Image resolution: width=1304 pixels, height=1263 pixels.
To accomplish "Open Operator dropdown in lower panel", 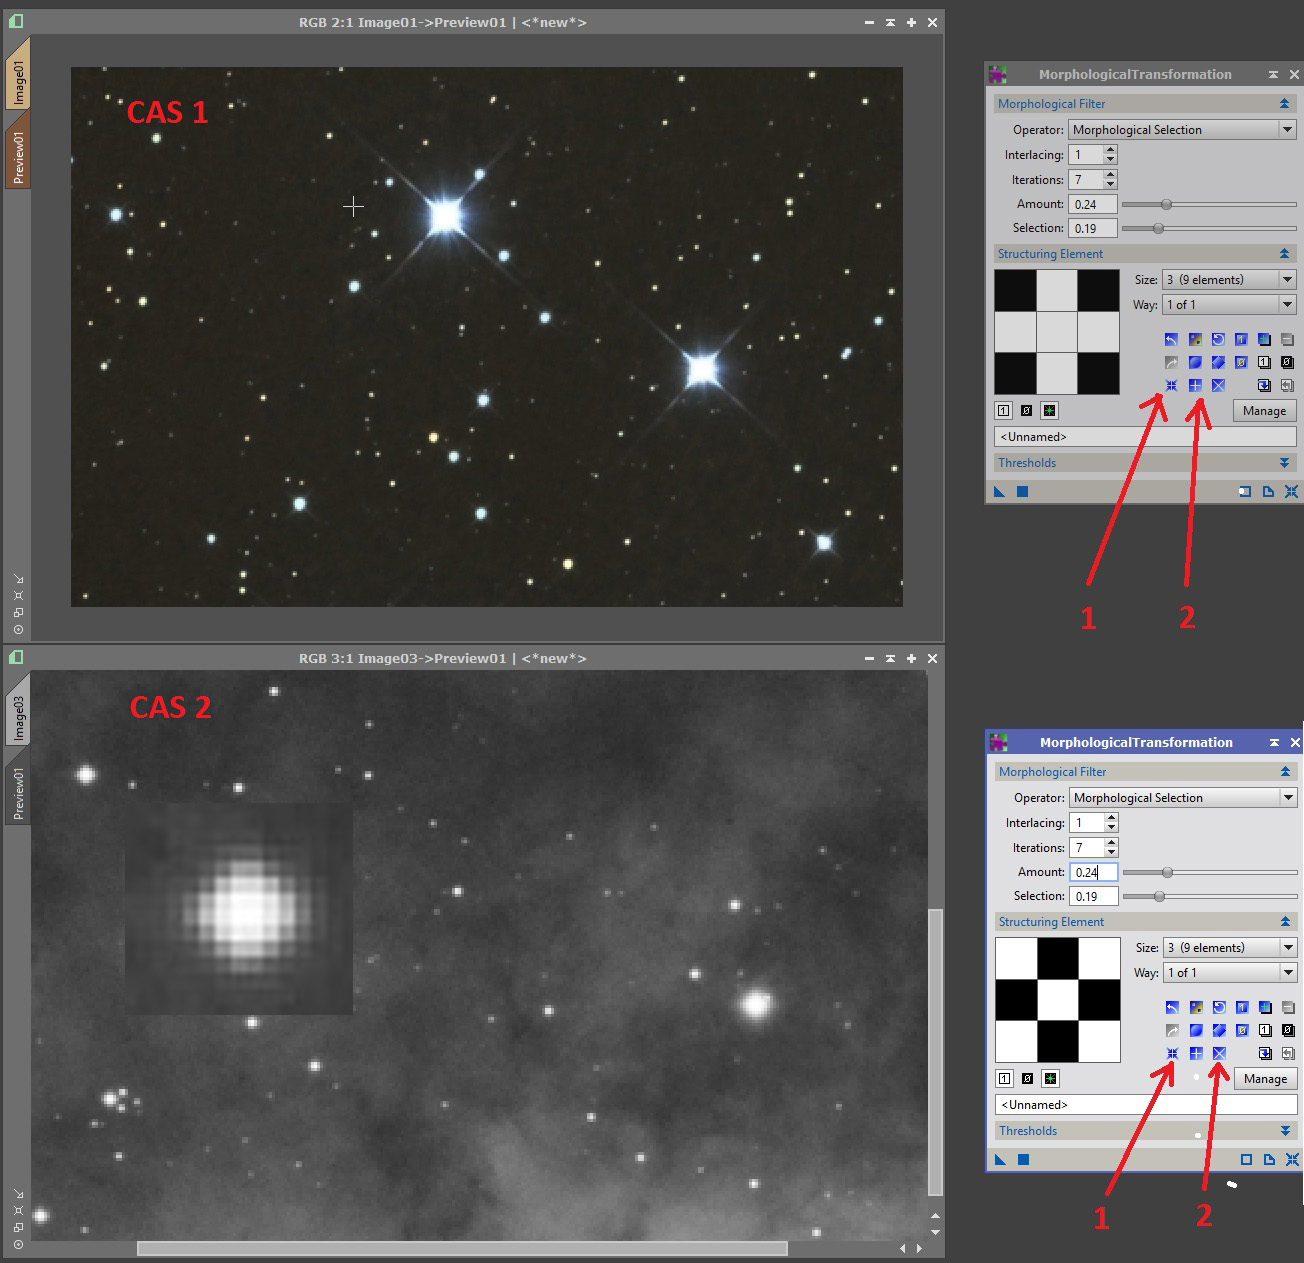I will 1183,797.
